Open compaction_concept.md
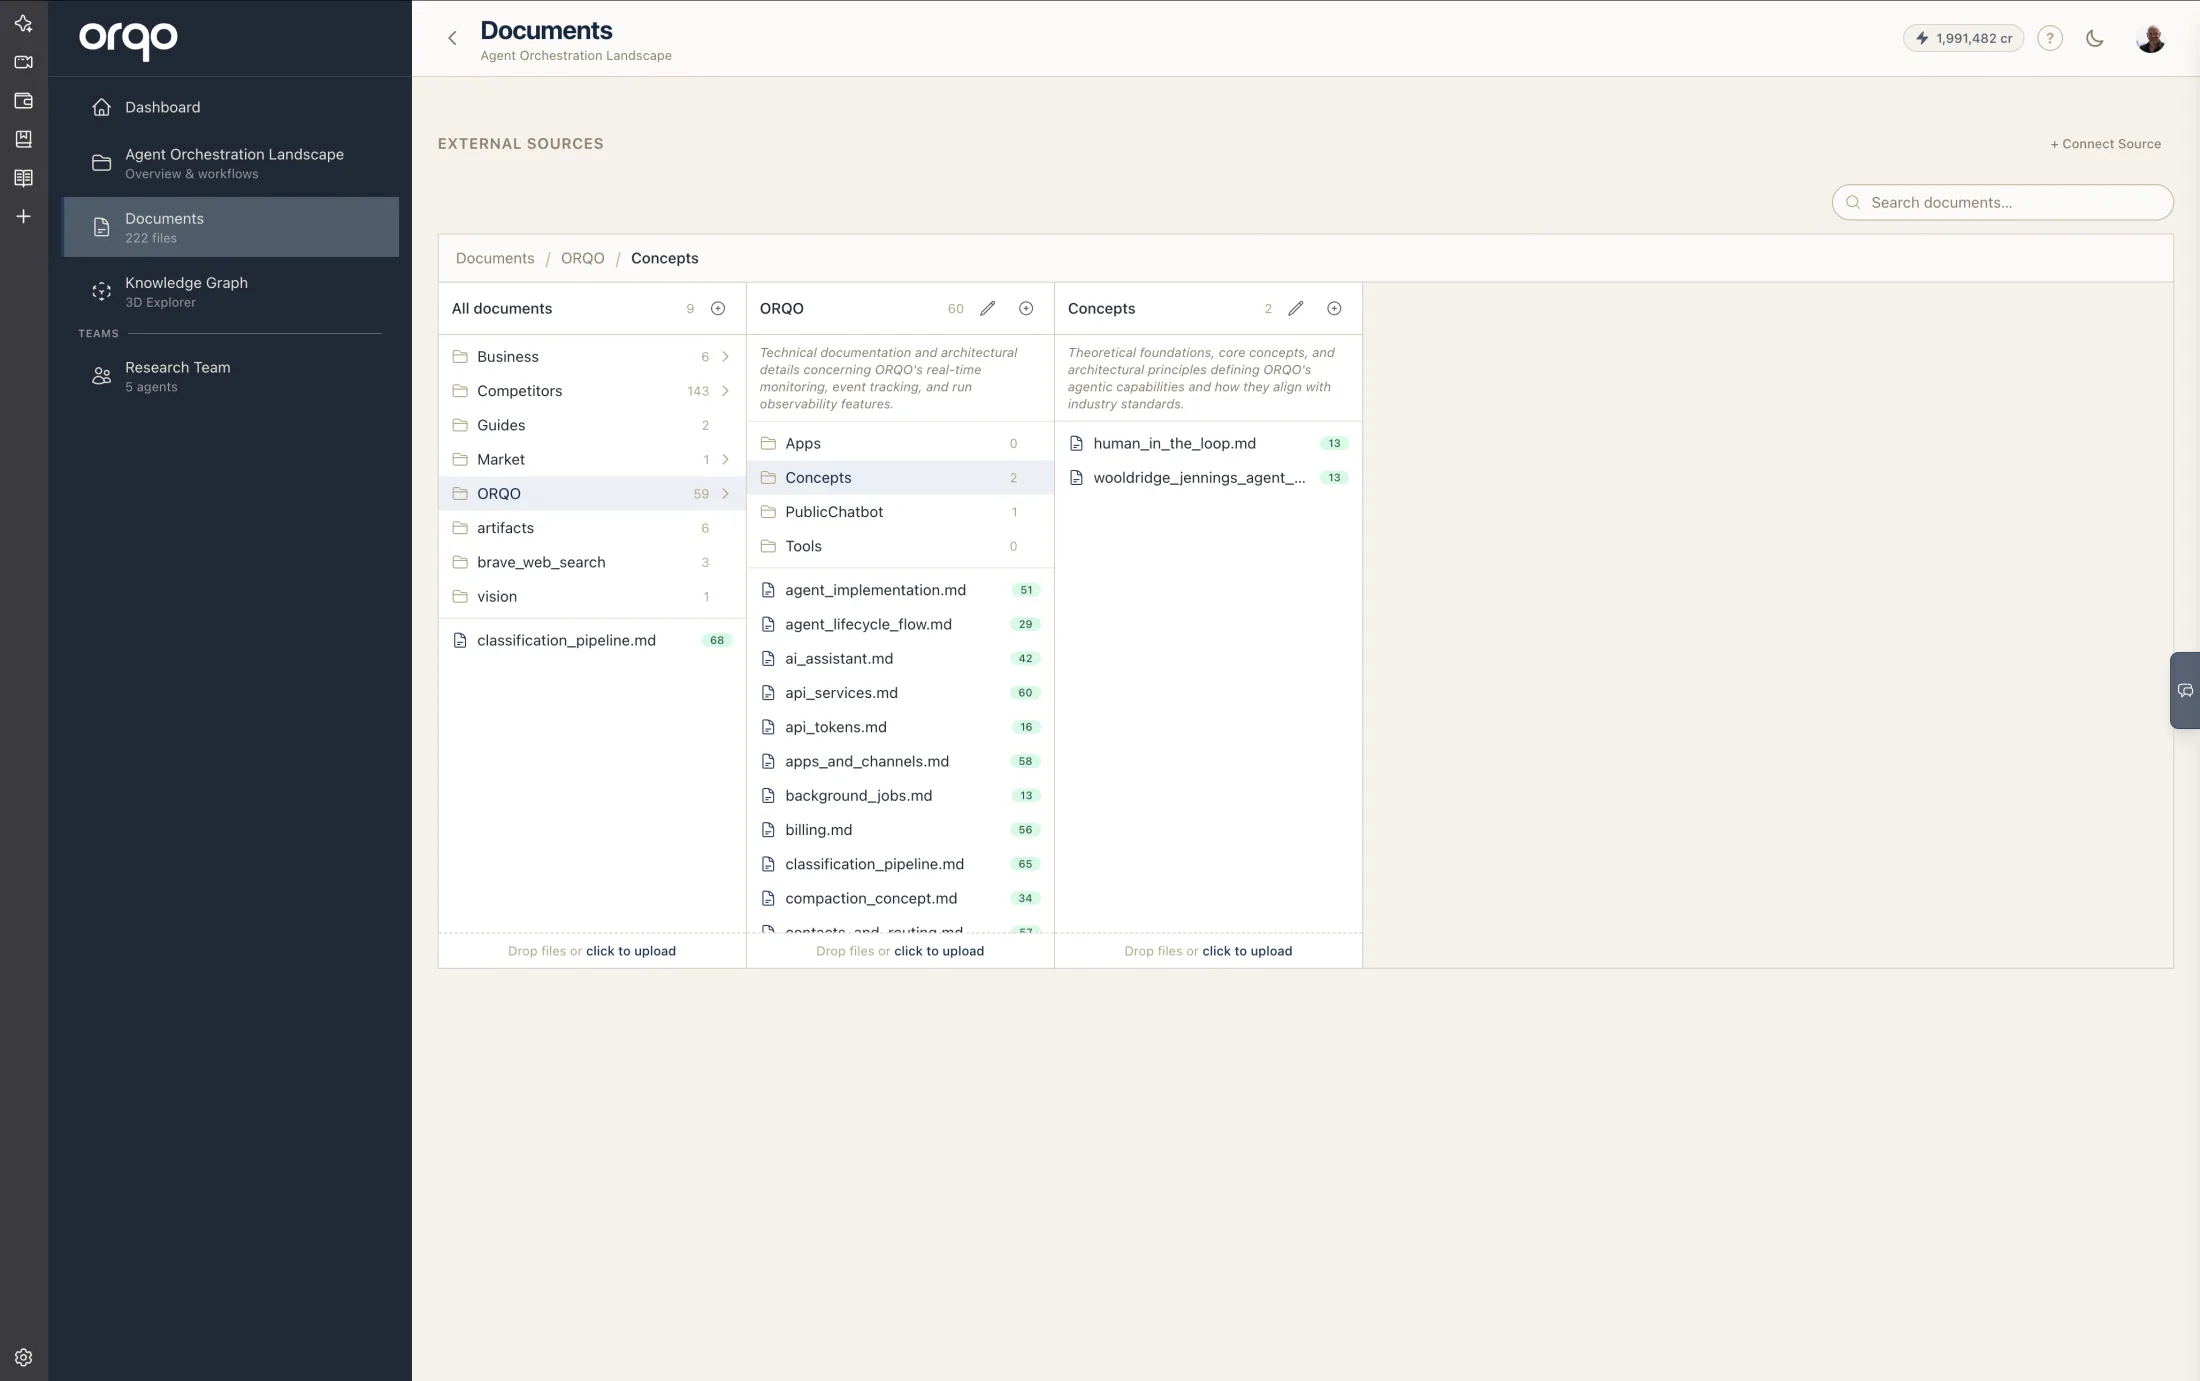 pyautogui.click(x=900, y=898)
